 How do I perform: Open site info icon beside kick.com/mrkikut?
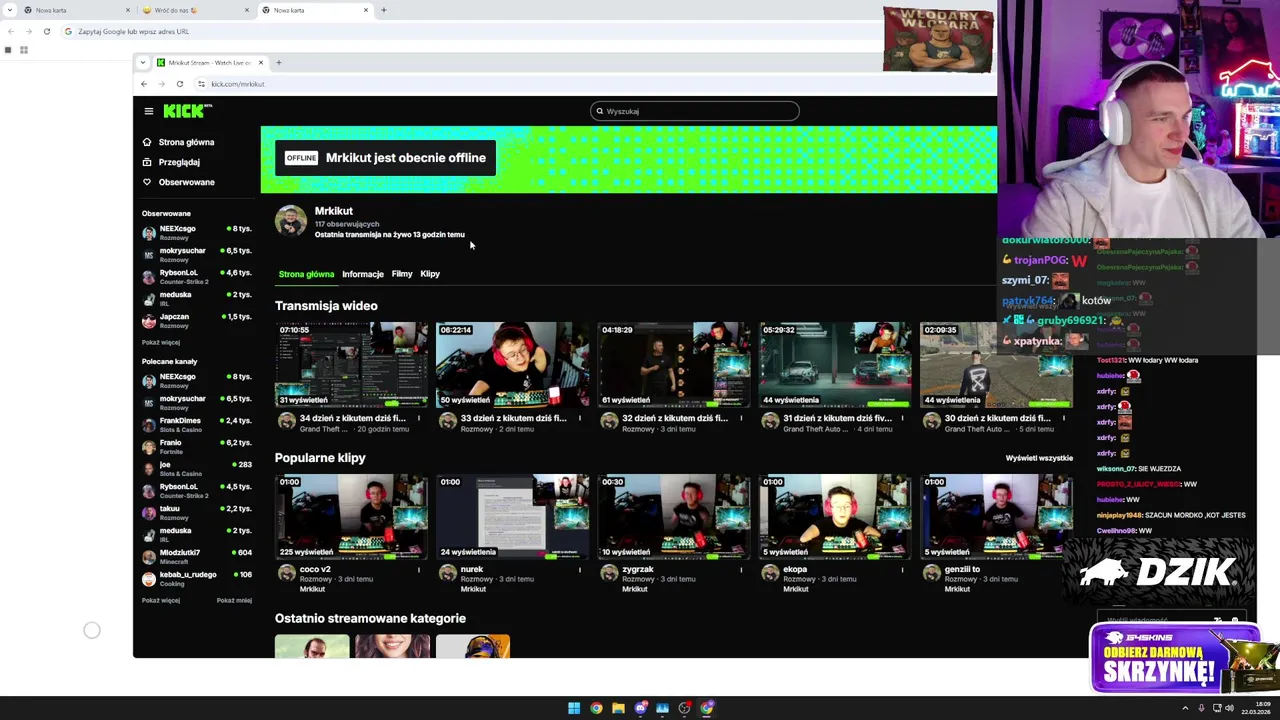[201, 84]
